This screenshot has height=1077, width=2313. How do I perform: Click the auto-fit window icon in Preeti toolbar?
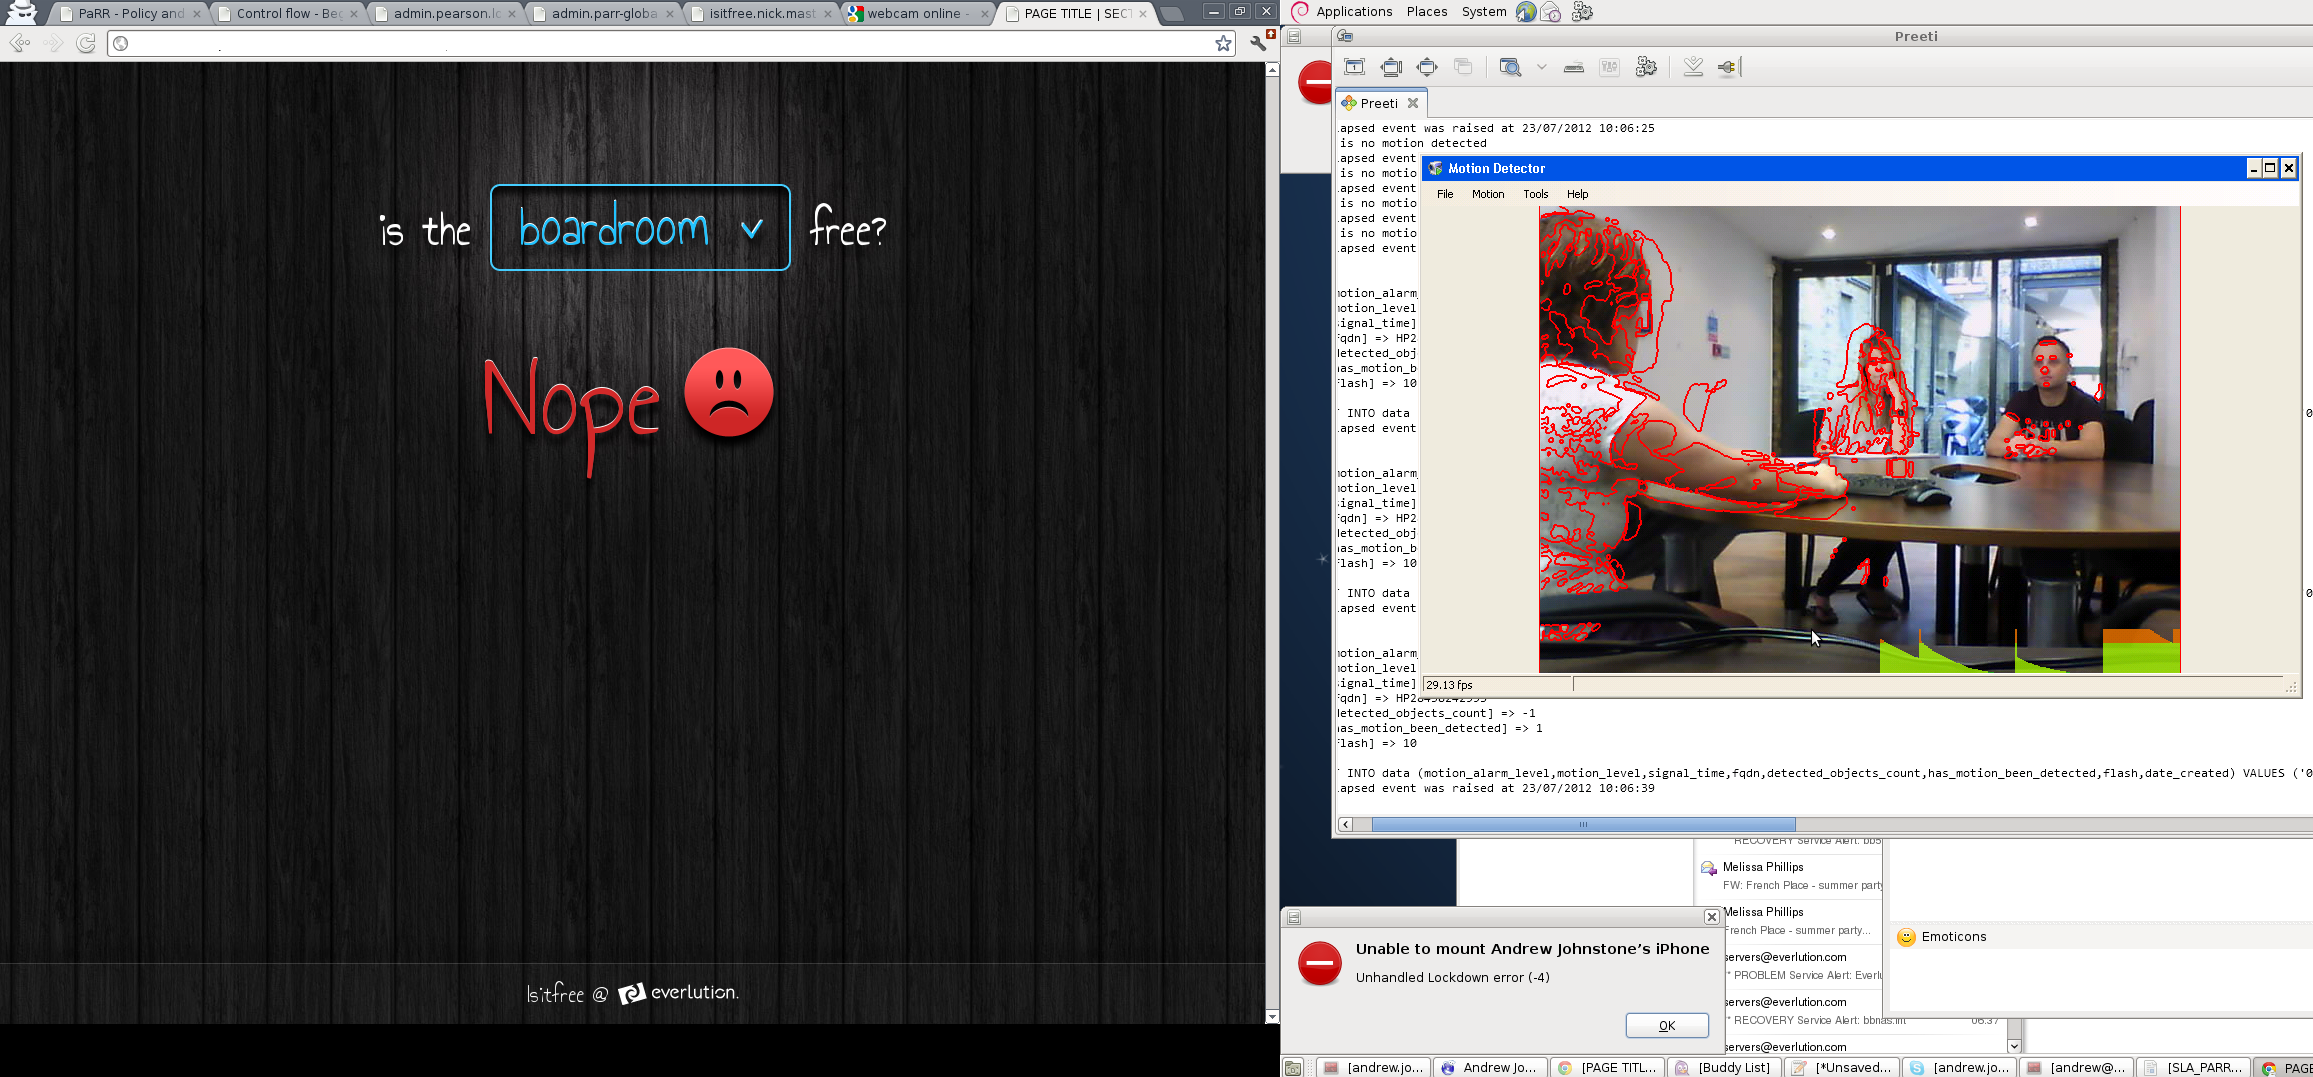pyautogui.click(x=1355, y=67)
